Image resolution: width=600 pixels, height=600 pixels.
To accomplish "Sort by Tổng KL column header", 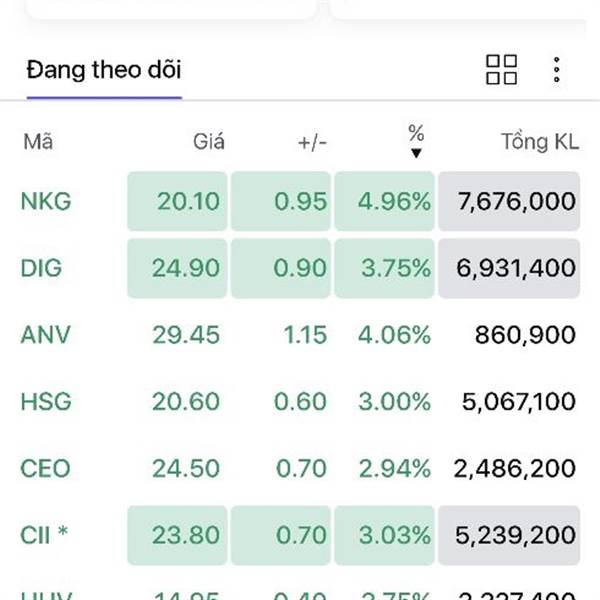I will (x=540, y=142).
